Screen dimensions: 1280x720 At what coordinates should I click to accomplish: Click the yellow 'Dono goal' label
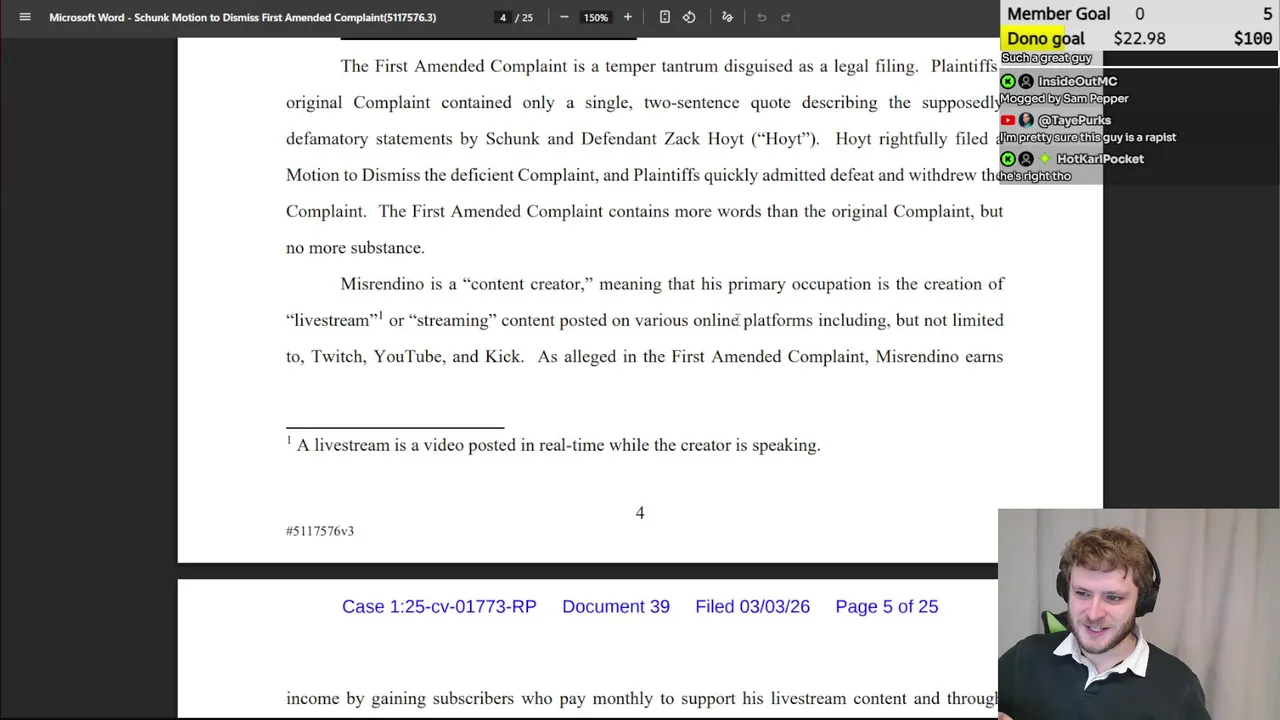point(1046,39)
